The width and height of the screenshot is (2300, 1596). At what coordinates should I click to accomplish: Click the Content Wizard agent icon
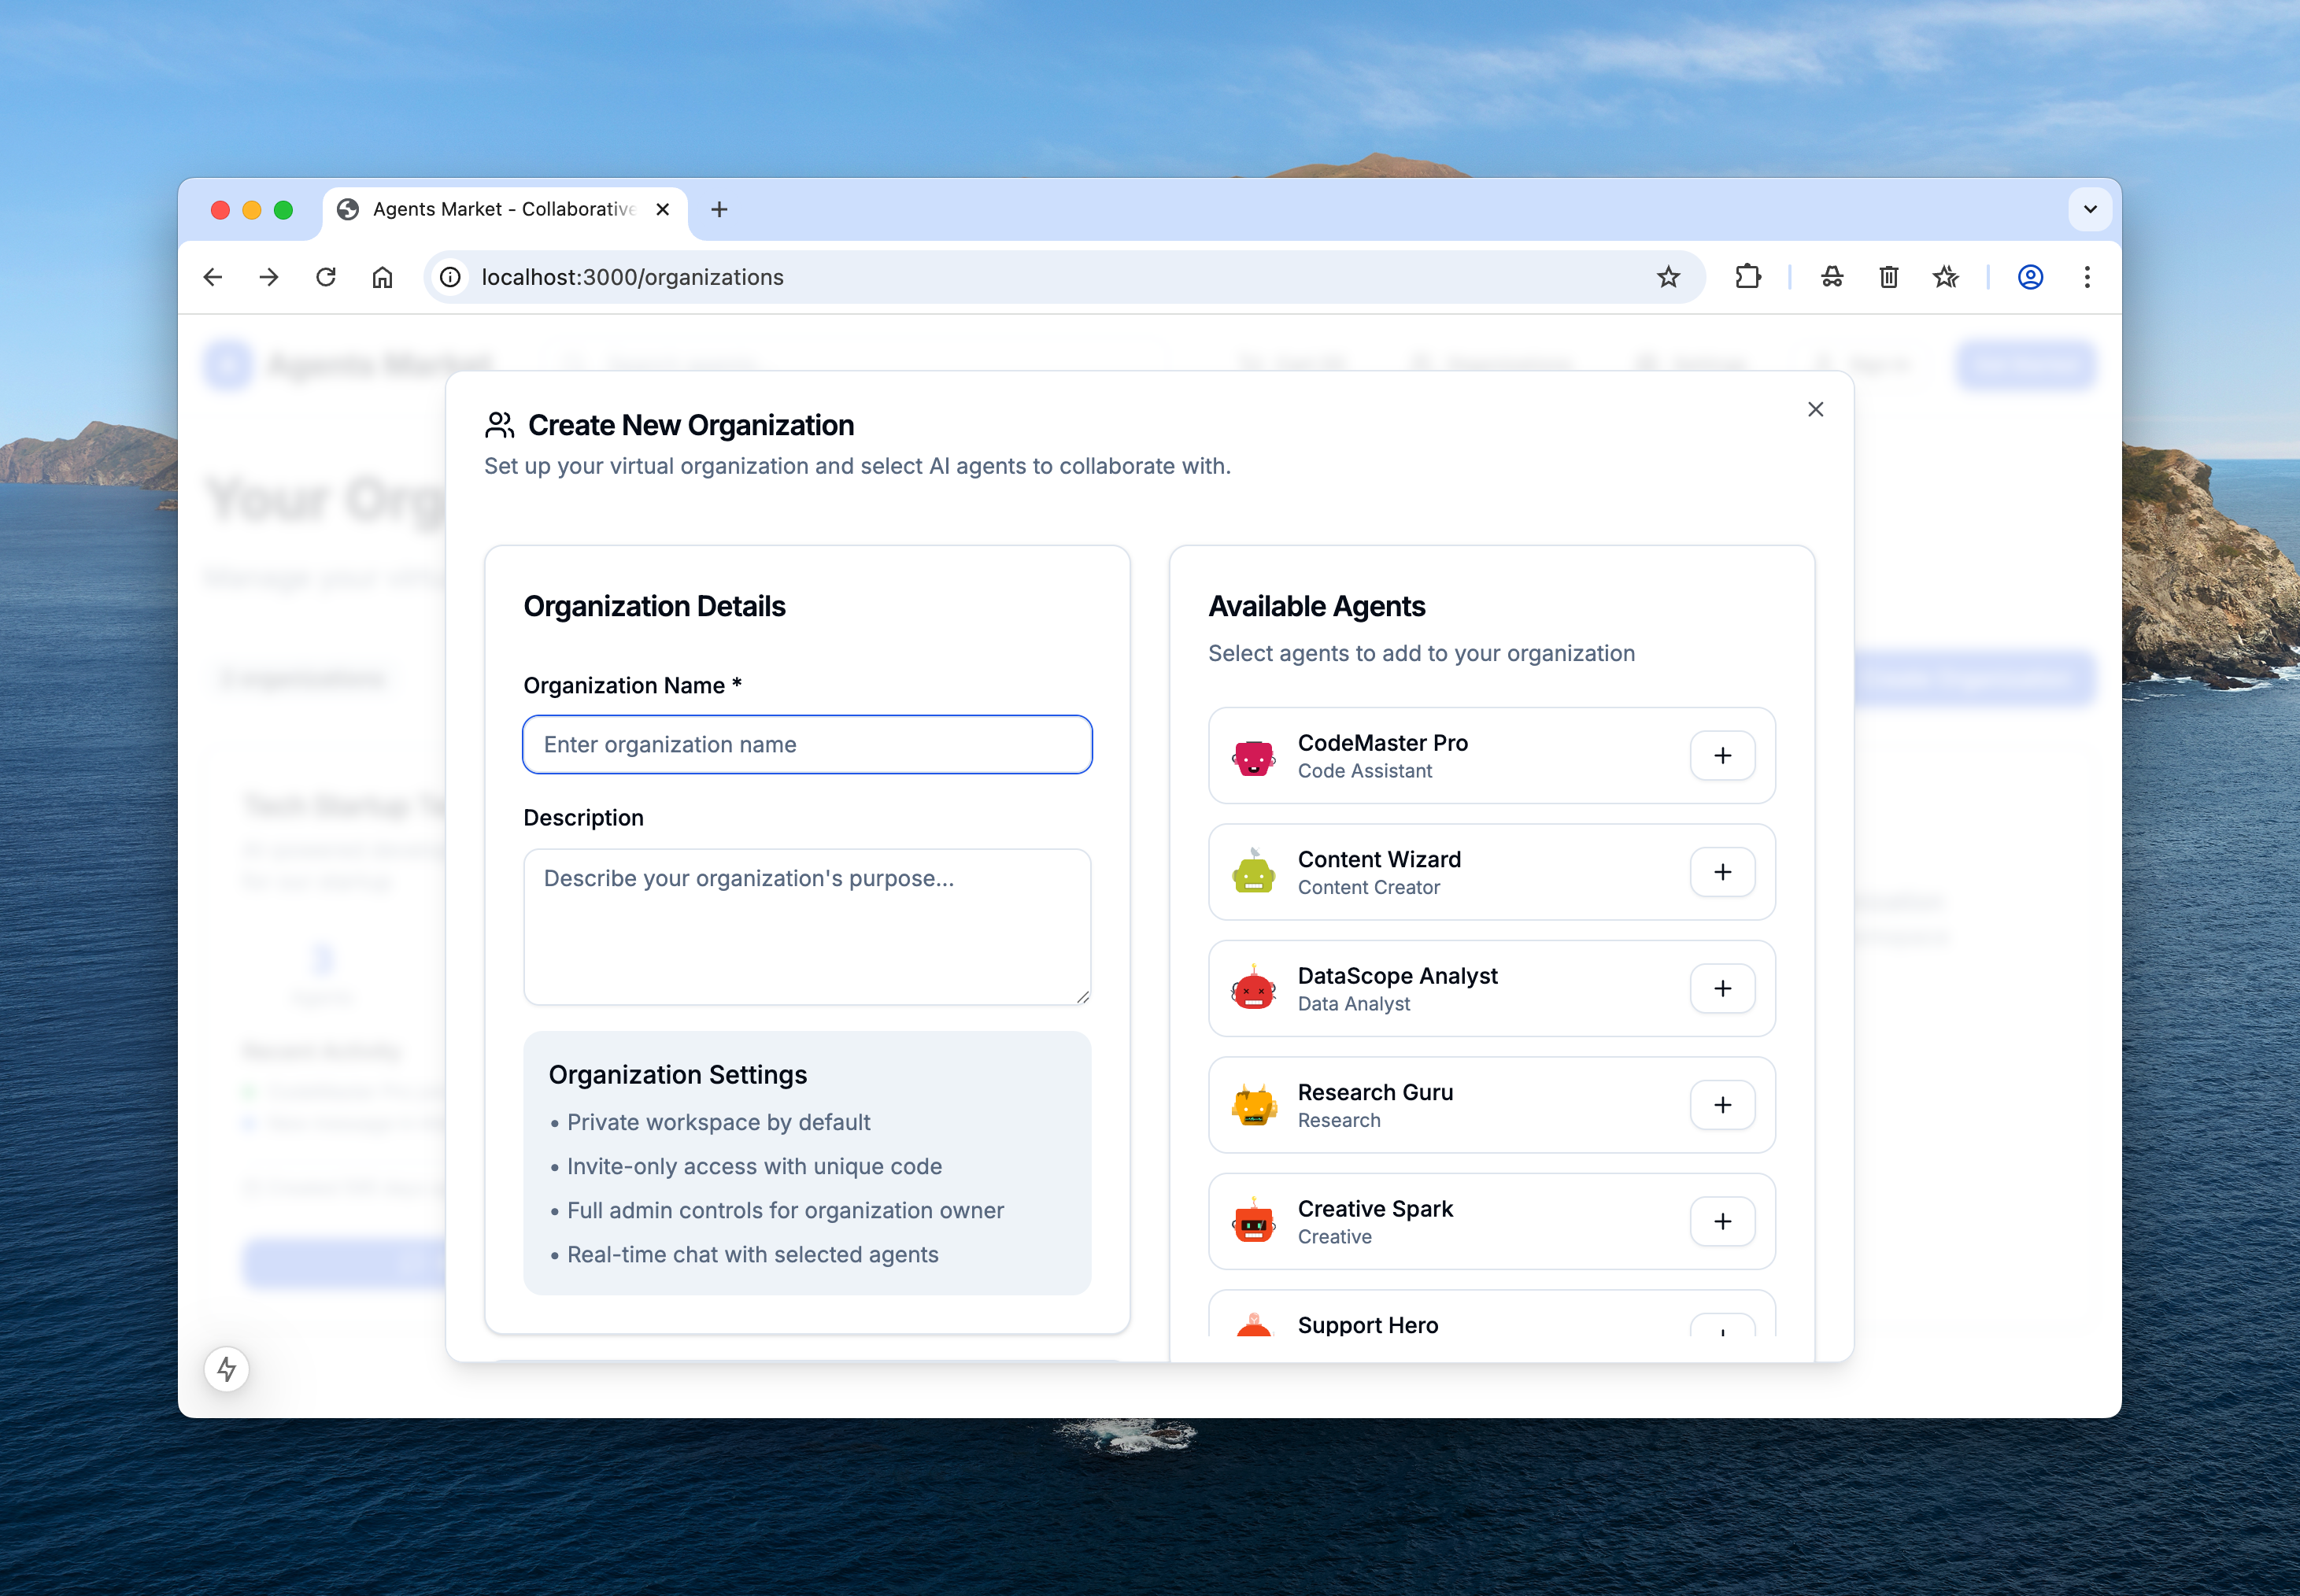pyautogui.click(x=1253, y=872)
